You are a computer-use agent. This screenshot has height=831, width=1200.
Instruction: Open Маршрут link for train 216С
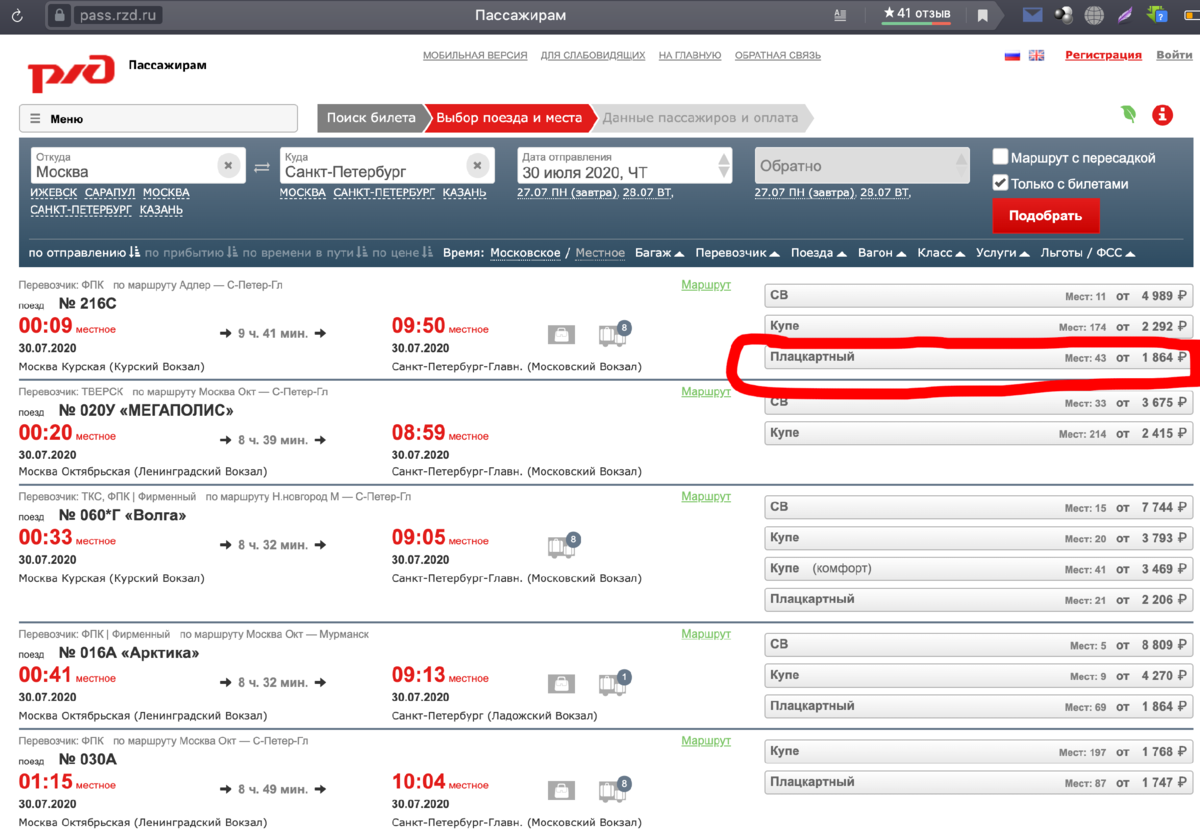(706, 285)
